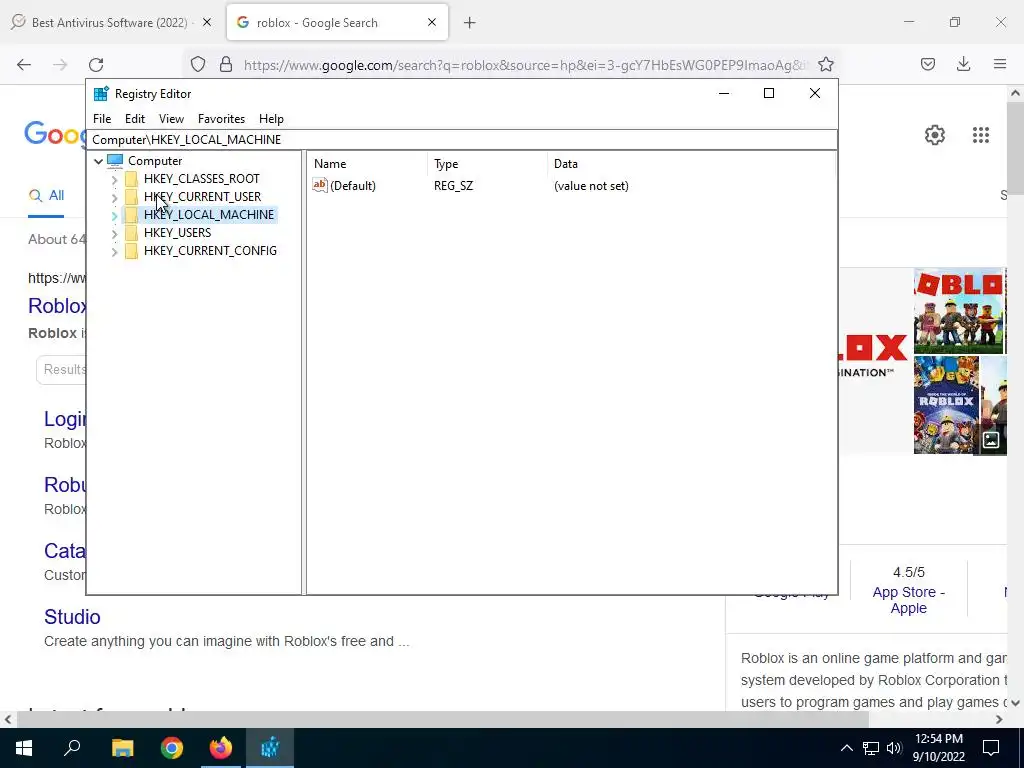Click the REG_SZ type cell
1024x768 pixels.
453,186
